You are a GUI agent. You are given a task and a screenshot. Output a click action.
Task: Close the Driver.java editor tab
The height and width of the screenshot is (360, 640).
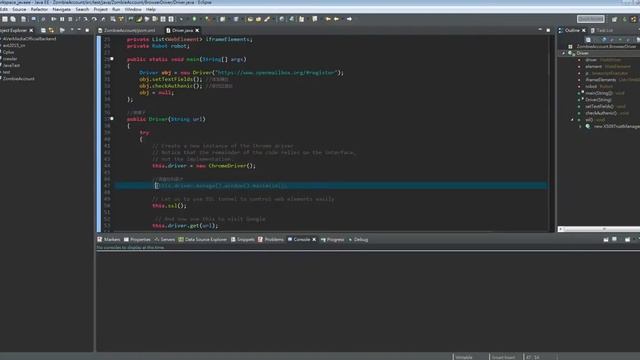coord(197,30)
